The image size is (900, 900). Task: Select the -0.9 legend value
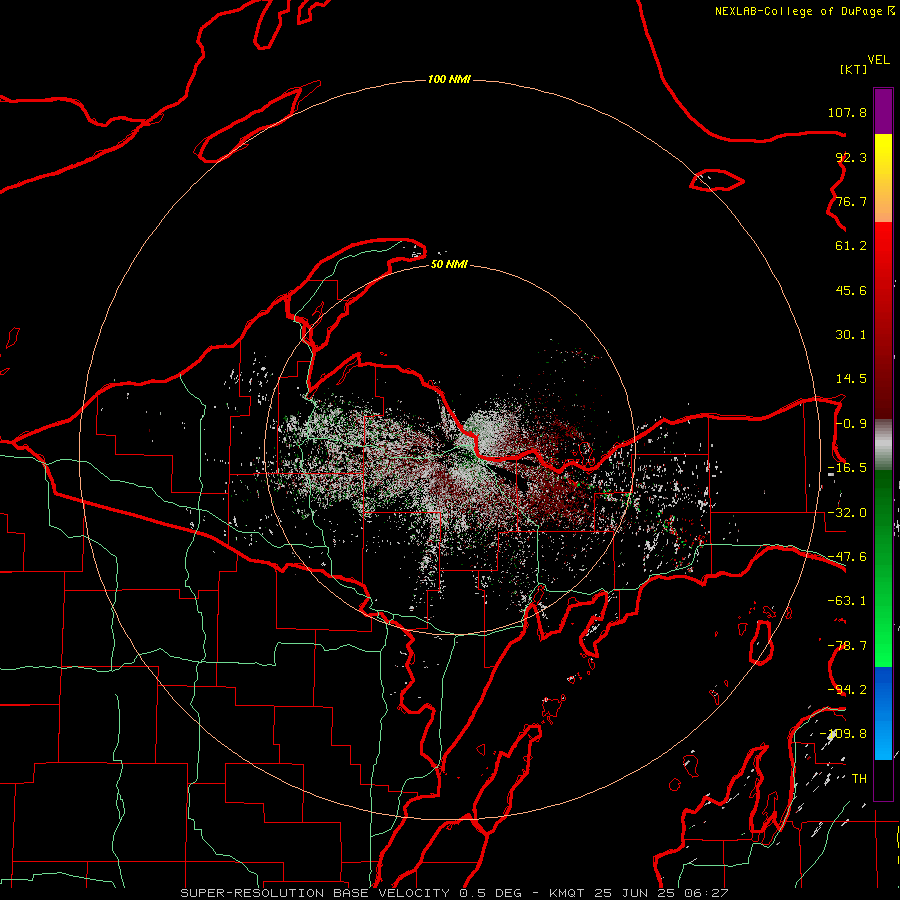(851, 424)
